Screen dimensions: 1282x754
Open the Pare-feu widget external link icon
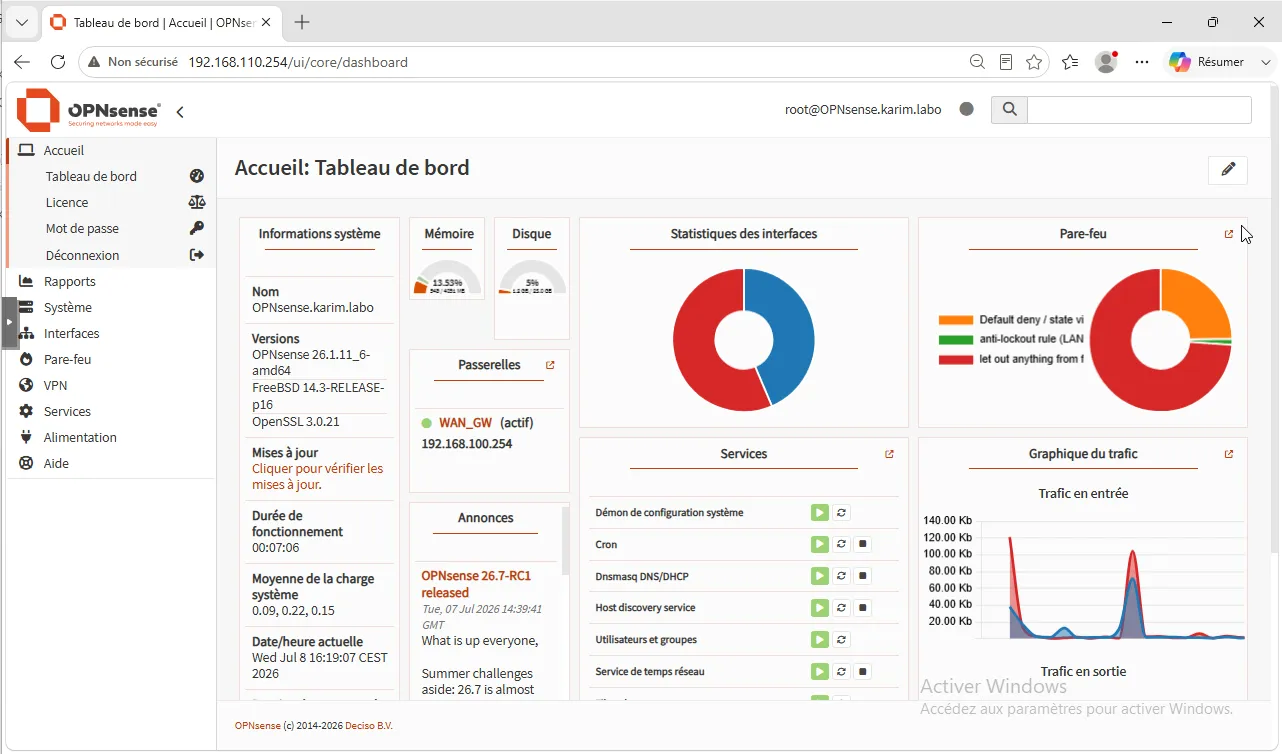coord(1229,234)
